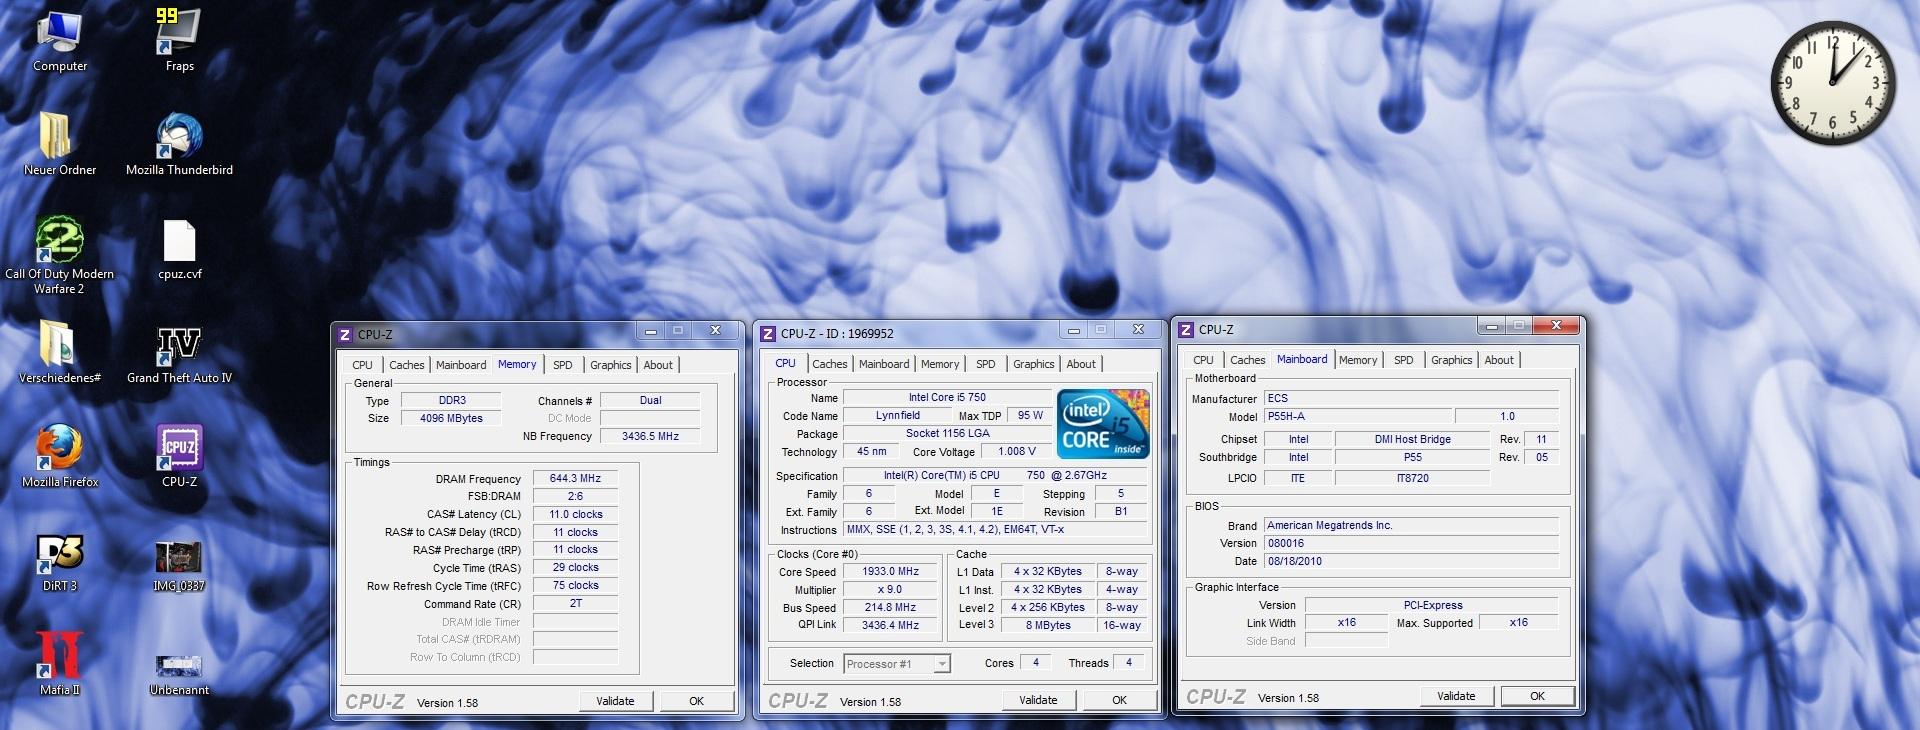The image size is (1920, 730).
Task: Open Graphics tab in CPU-Z ID 1969952 window
Action: [1033, 364]
